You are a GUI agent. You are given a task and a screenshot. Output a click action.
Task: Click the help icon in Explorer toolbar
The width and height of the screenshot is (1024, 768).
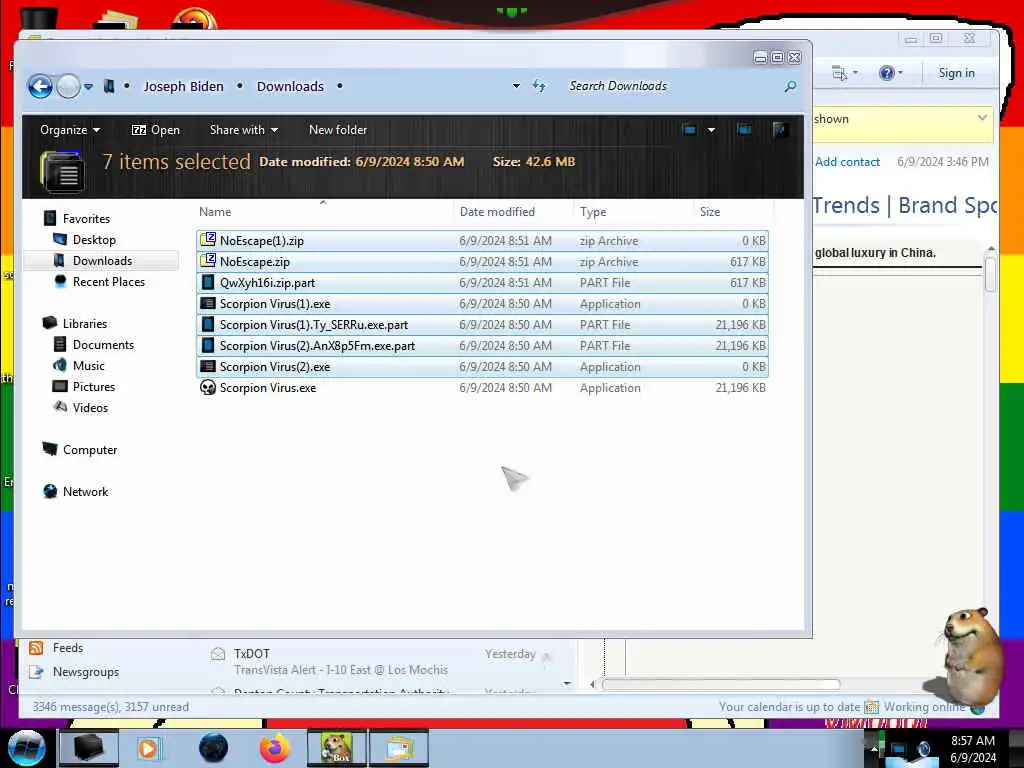(x=780, y=130)
